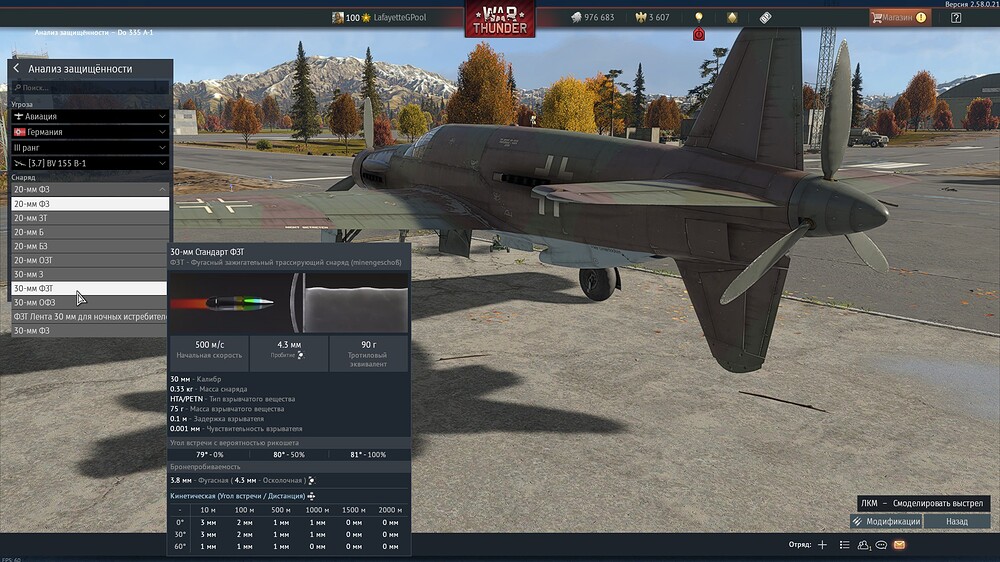
Task: Click the 80° - 50% ricochet value
Action: [x=289, y=455]
